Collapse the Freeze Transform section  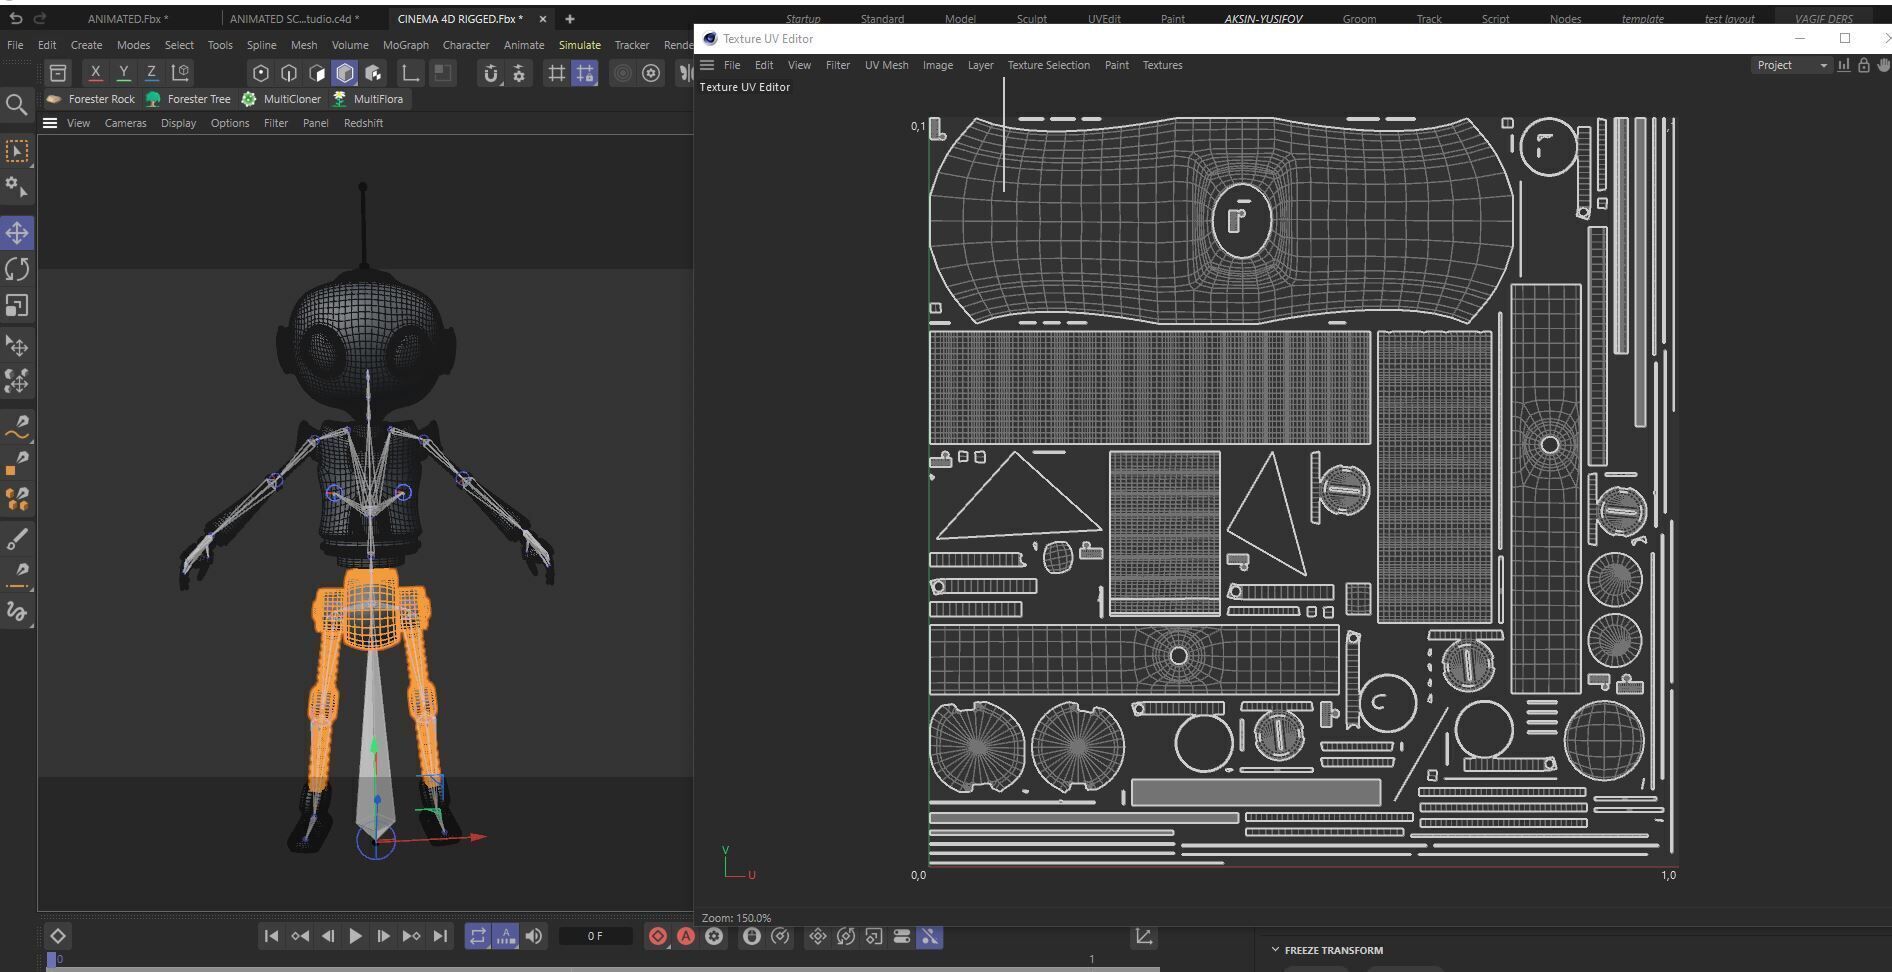1275,950
